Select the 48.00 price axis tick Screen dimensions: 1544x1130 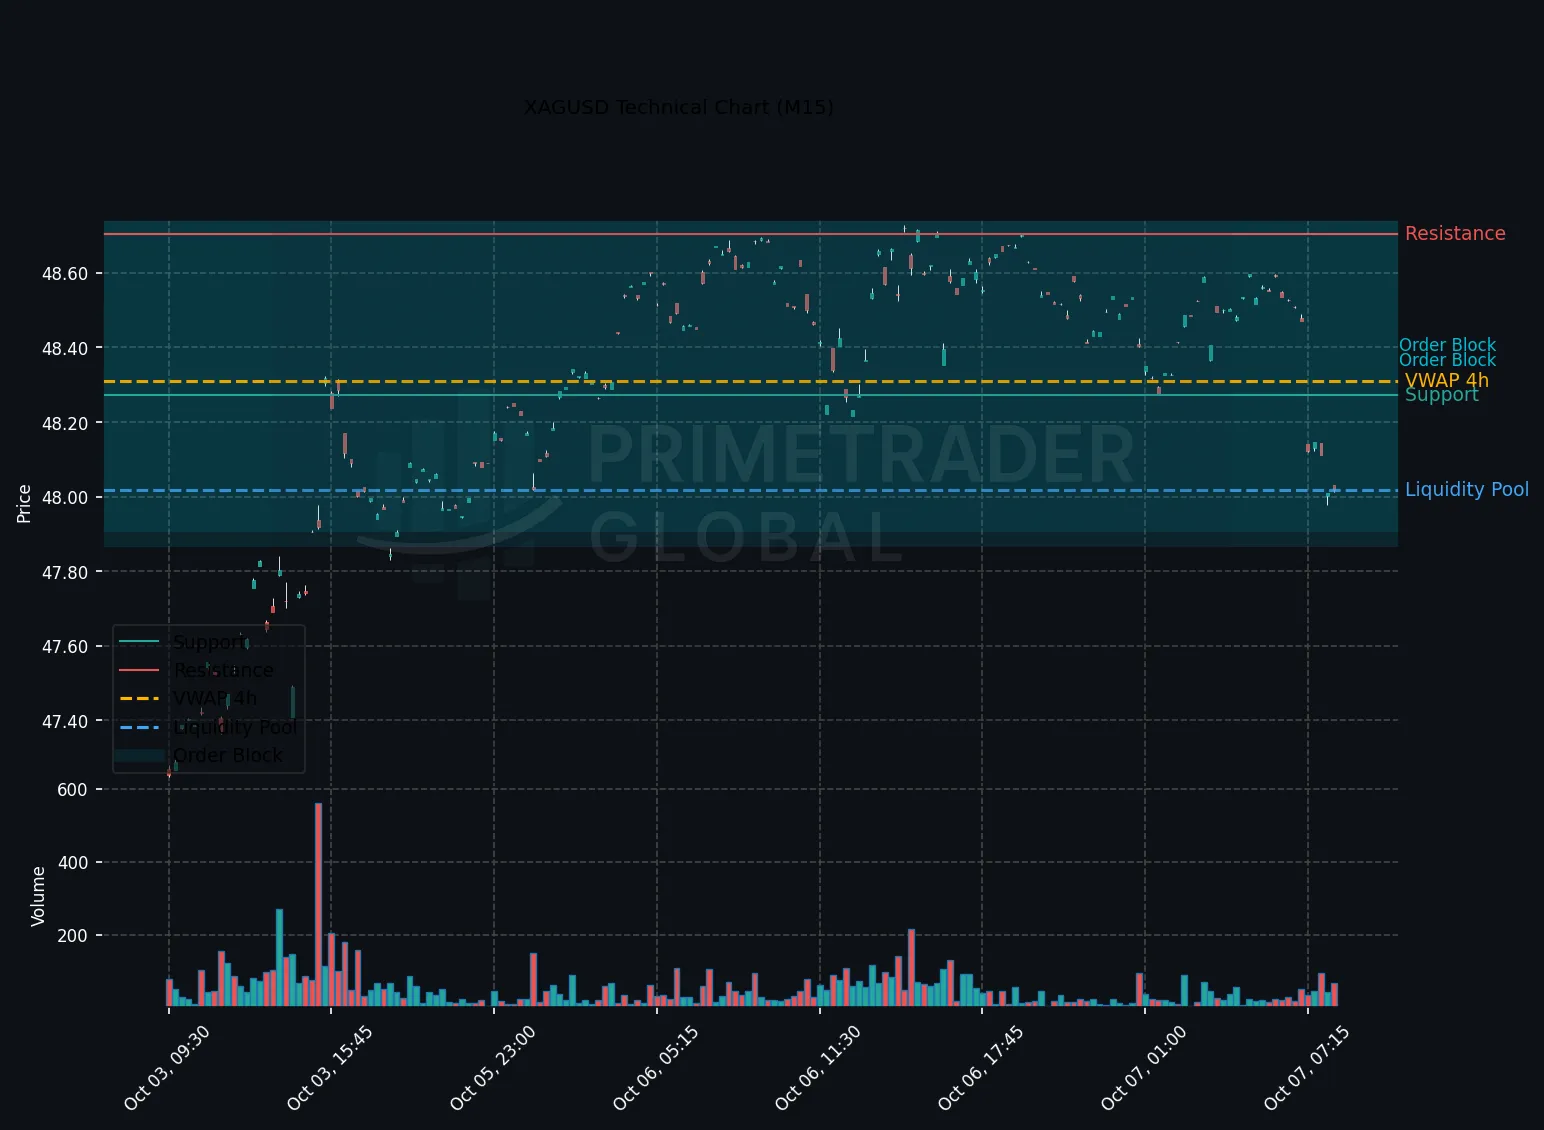pyautogui.click(x=65, y=497)
